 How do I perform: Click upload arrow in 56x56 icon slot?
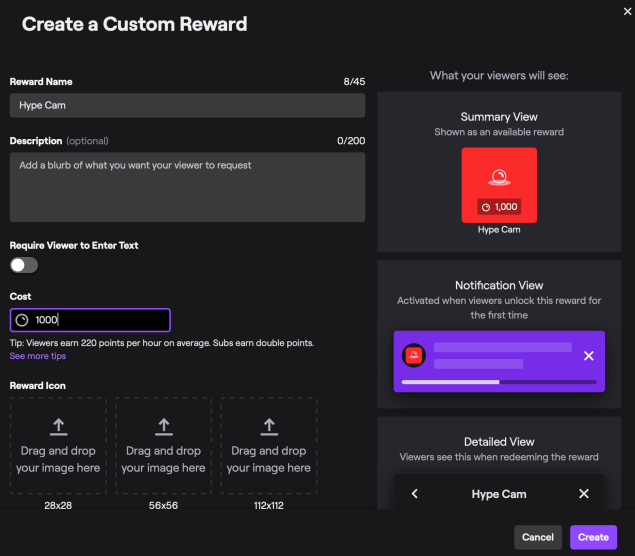click(x=165, y=427)
